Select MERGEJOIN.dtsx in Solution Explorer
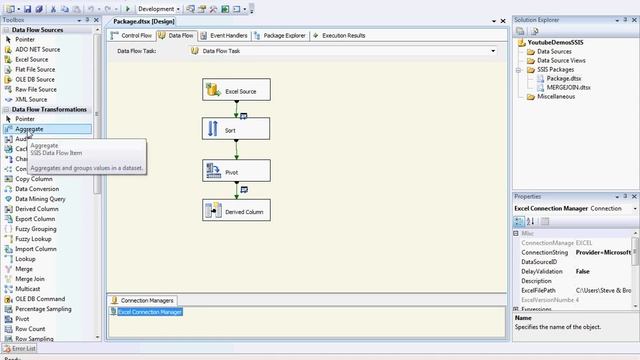640x360 pixels. [x=568, y=87]
